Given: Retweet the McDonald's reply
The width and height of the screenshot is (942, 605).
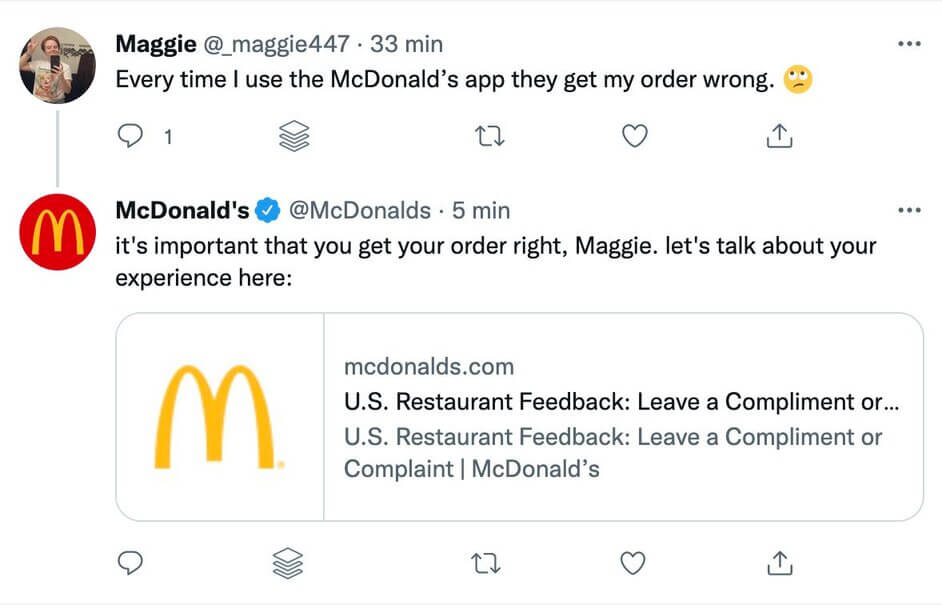Looking at the screenshot, I should click(x=485, y=564).
